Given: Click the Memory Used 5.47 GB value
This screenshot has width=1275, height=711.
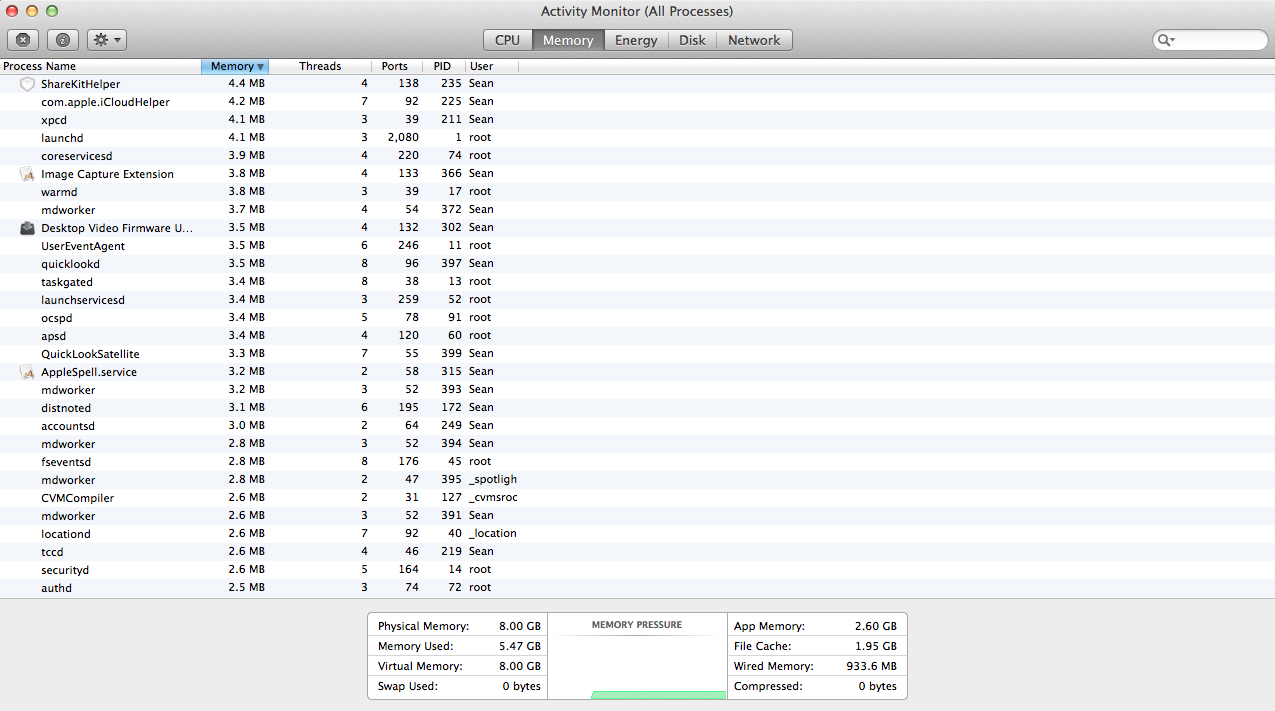Looking at the screenshot, I should tap(520, 646).
